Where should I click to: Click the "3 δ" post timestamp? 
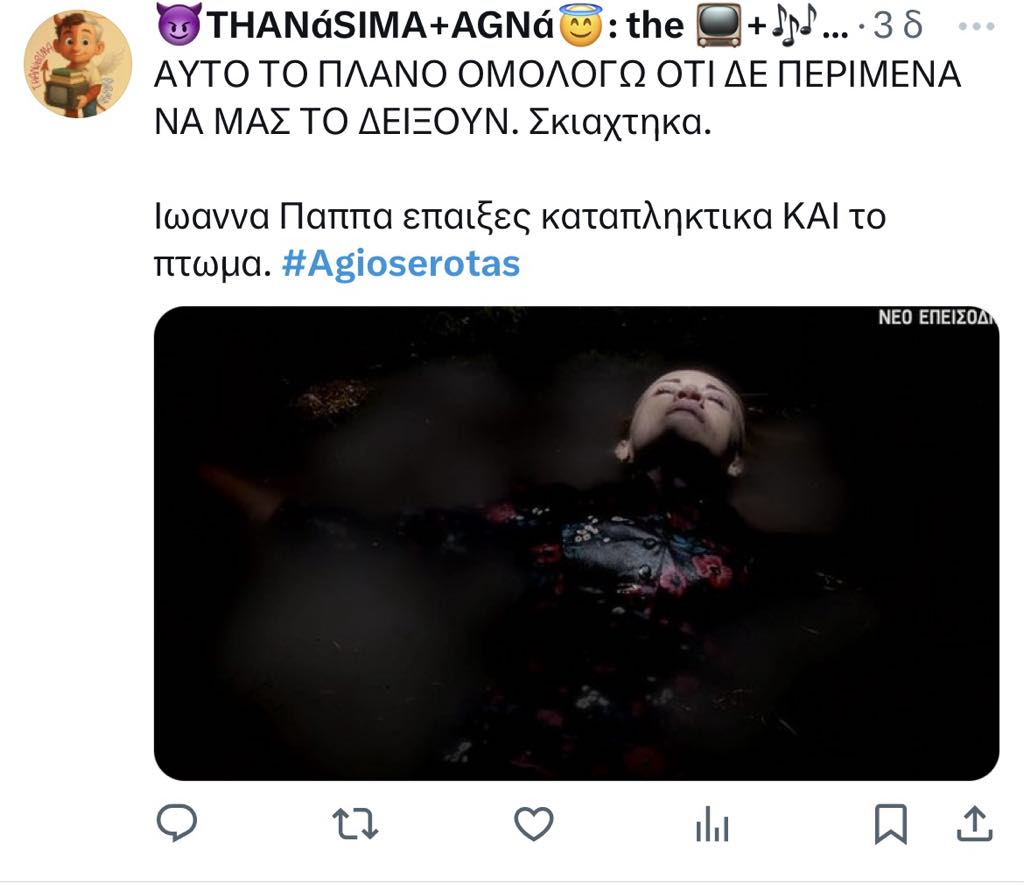coord(898,26)
